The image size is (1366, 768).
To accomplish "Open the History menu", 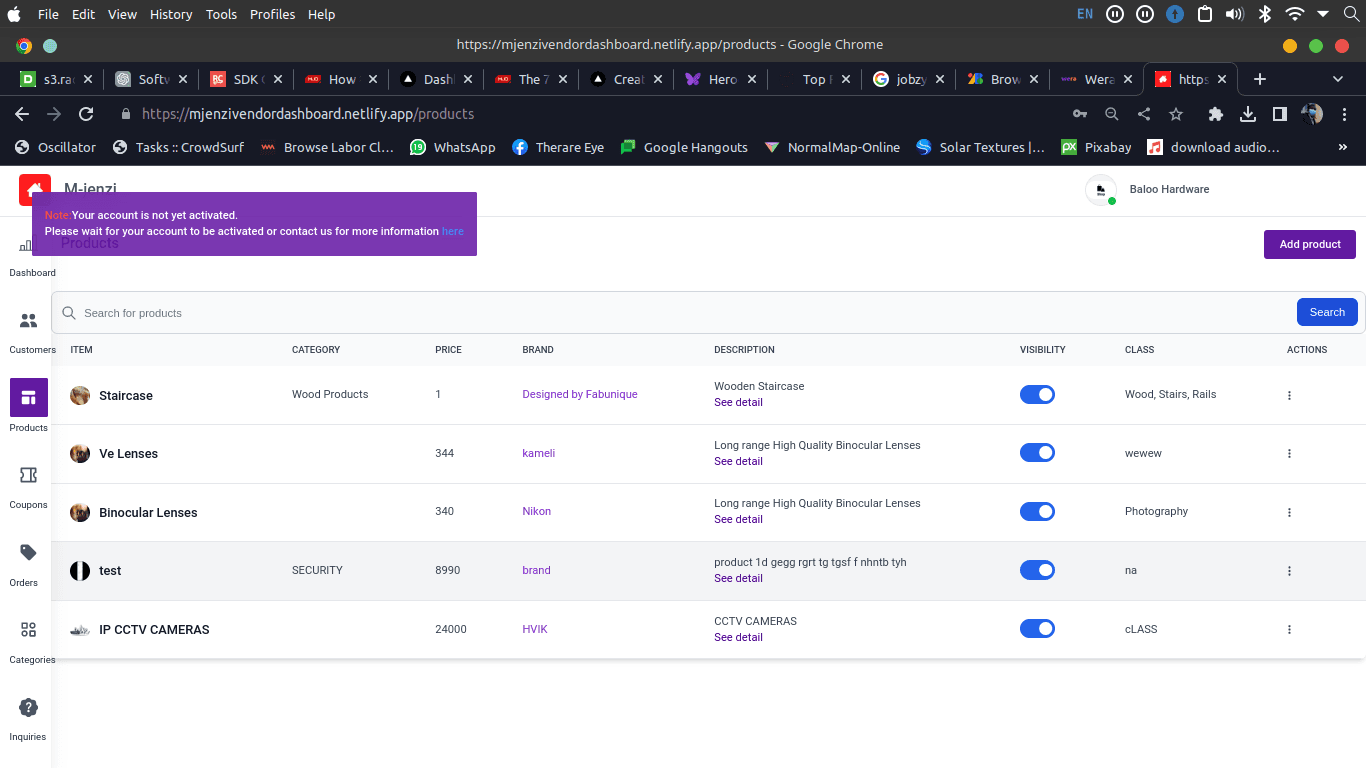I will [171, 14].
